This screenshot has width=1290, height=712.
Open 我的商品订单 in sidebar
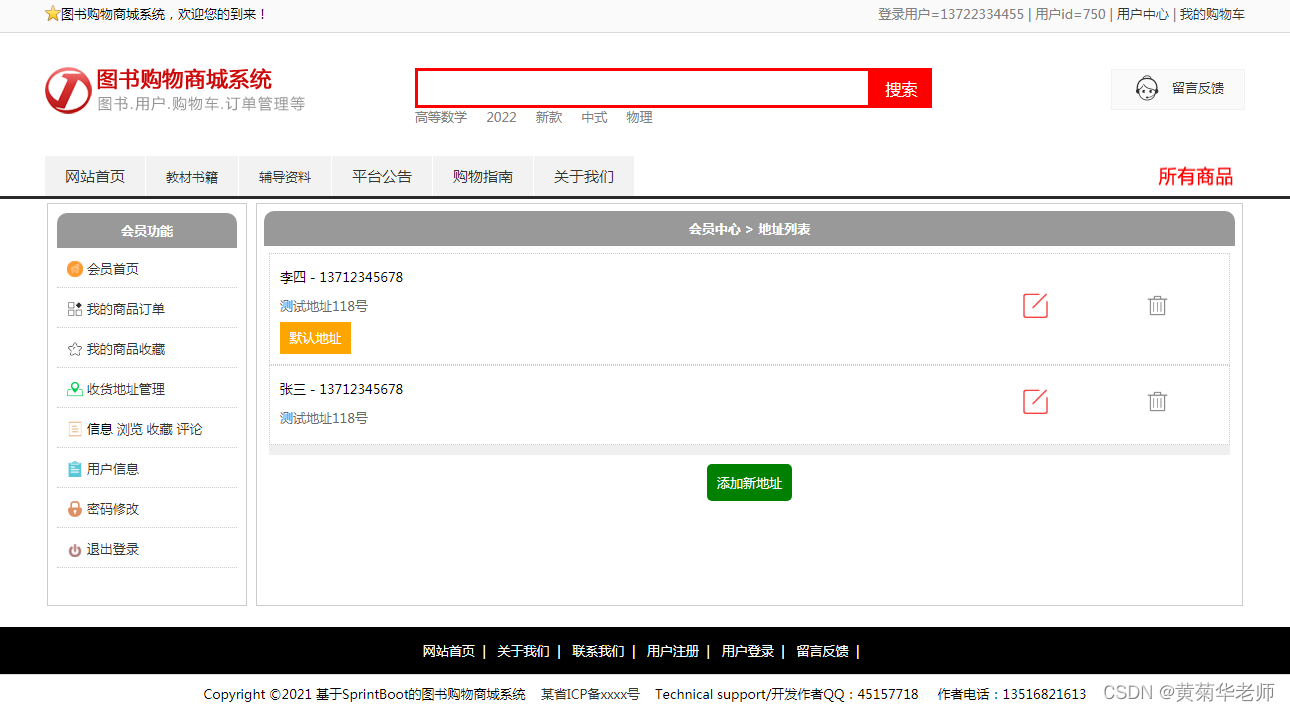126,309
